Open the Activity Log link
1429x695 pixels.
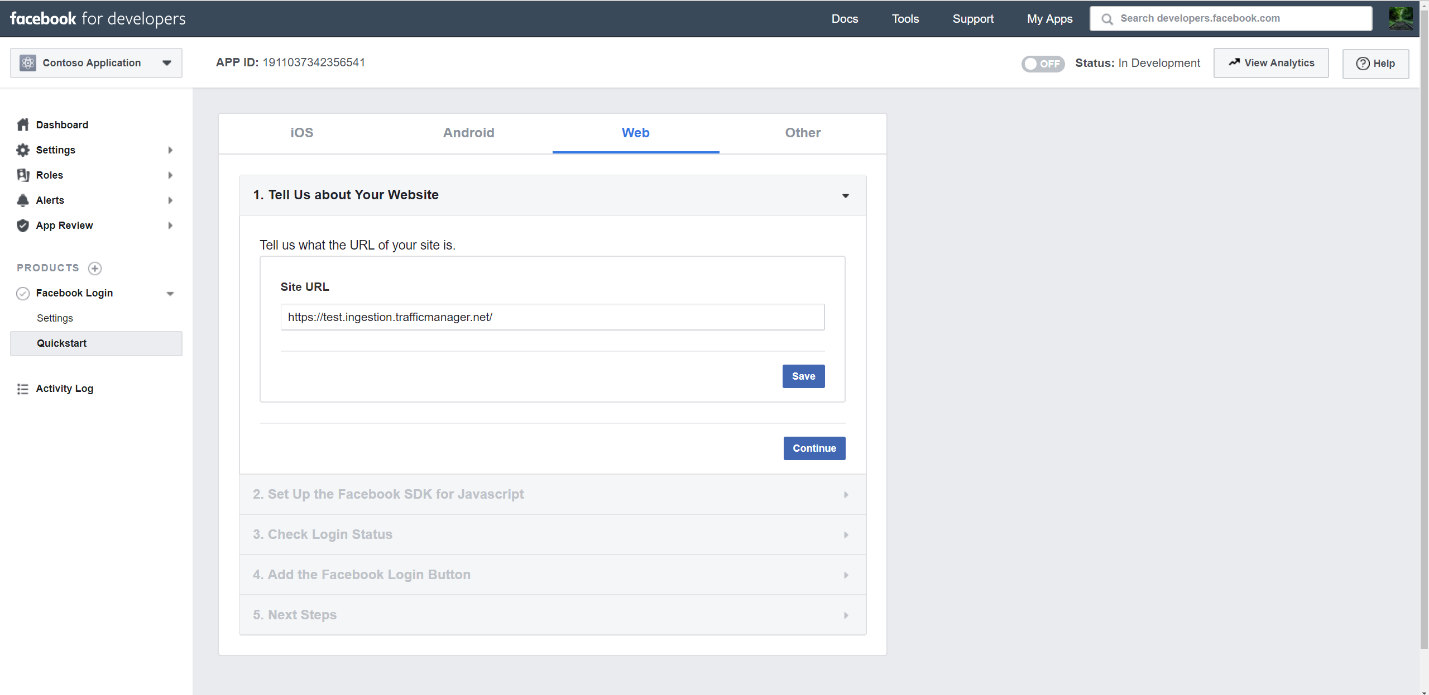65,389
